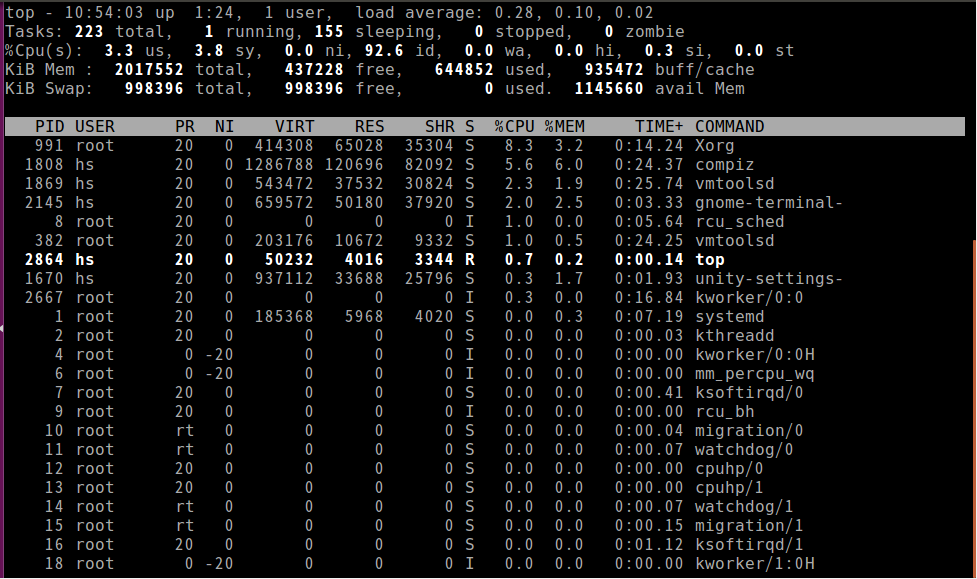Select the mm_percpu_wq process name
977x579 pixels.
point(755,374)
